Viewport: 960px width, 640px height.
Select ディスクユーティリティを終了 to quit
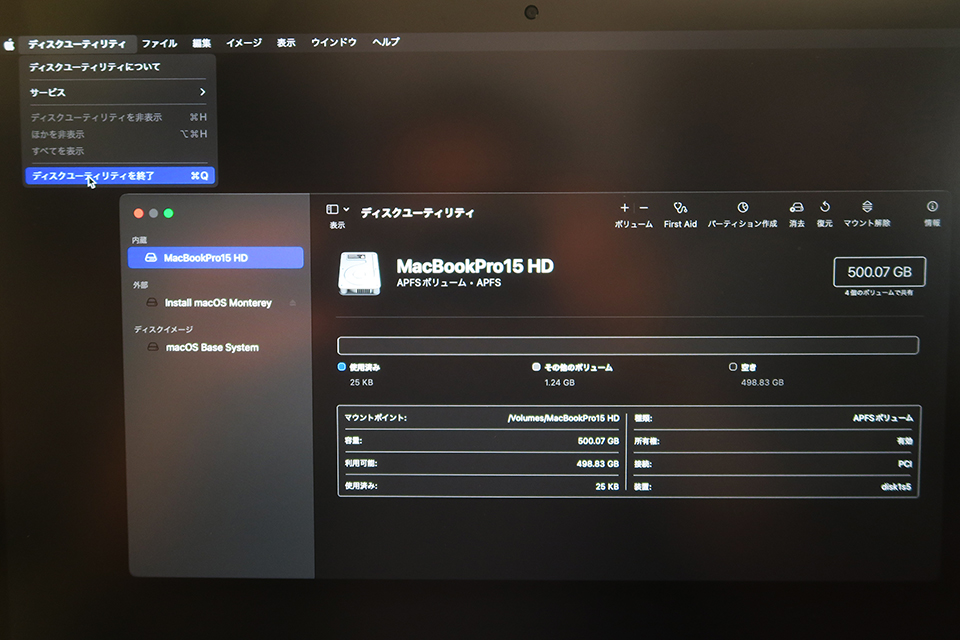[x=120, y=176]
